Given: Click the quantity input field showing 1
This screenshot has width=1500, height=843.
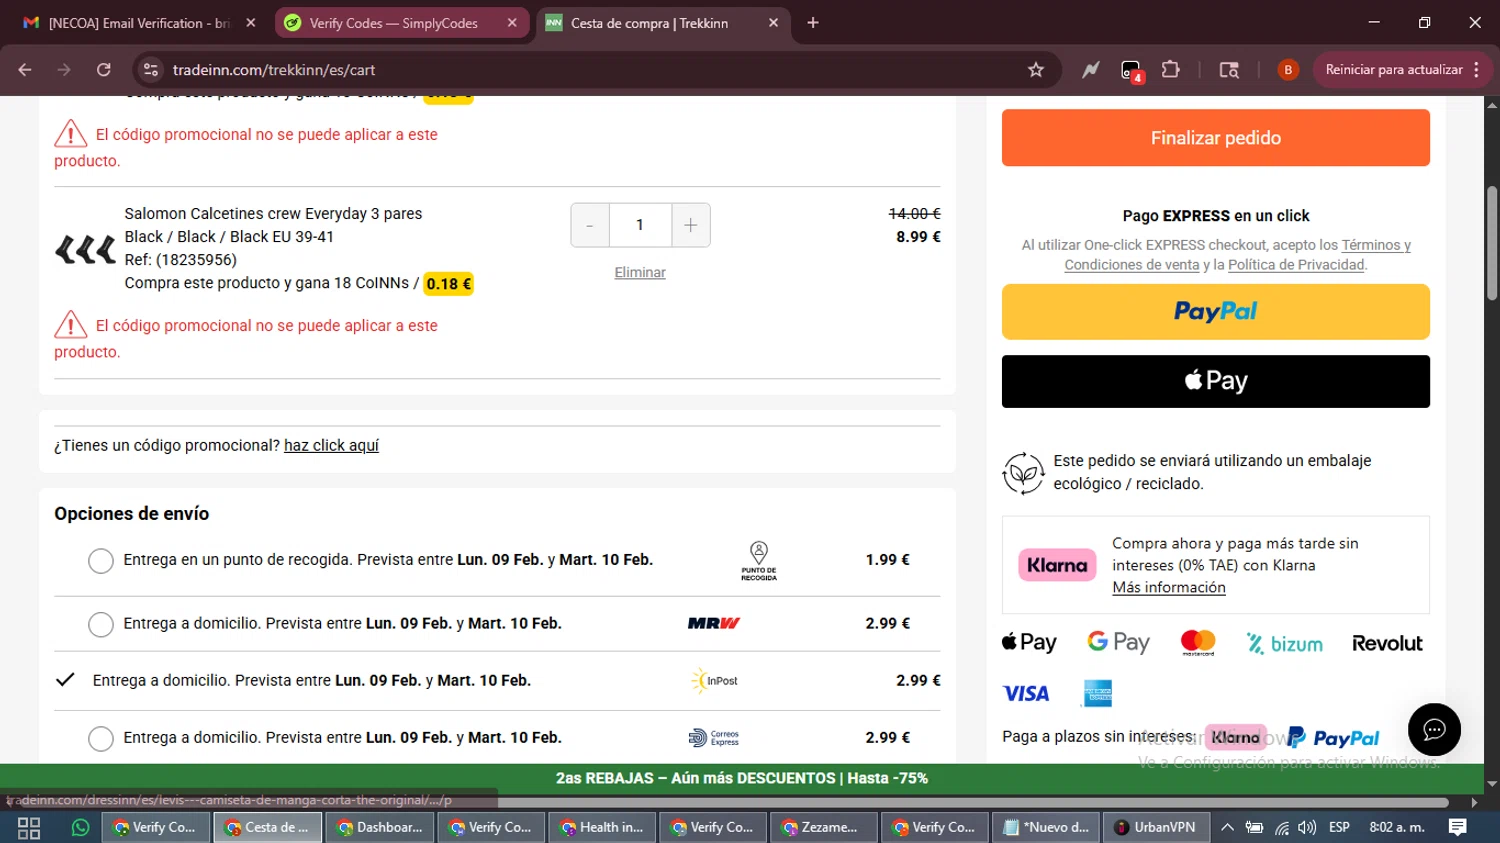Looking at the screenshot, I should point(640,225).
